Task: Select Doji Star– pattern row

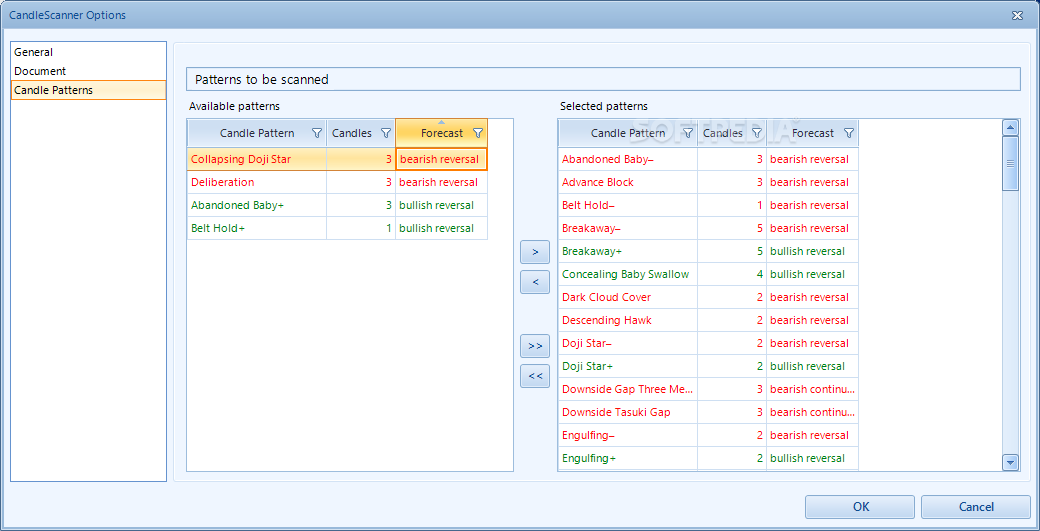Action: pyautogui.click(x=708, y=343)
